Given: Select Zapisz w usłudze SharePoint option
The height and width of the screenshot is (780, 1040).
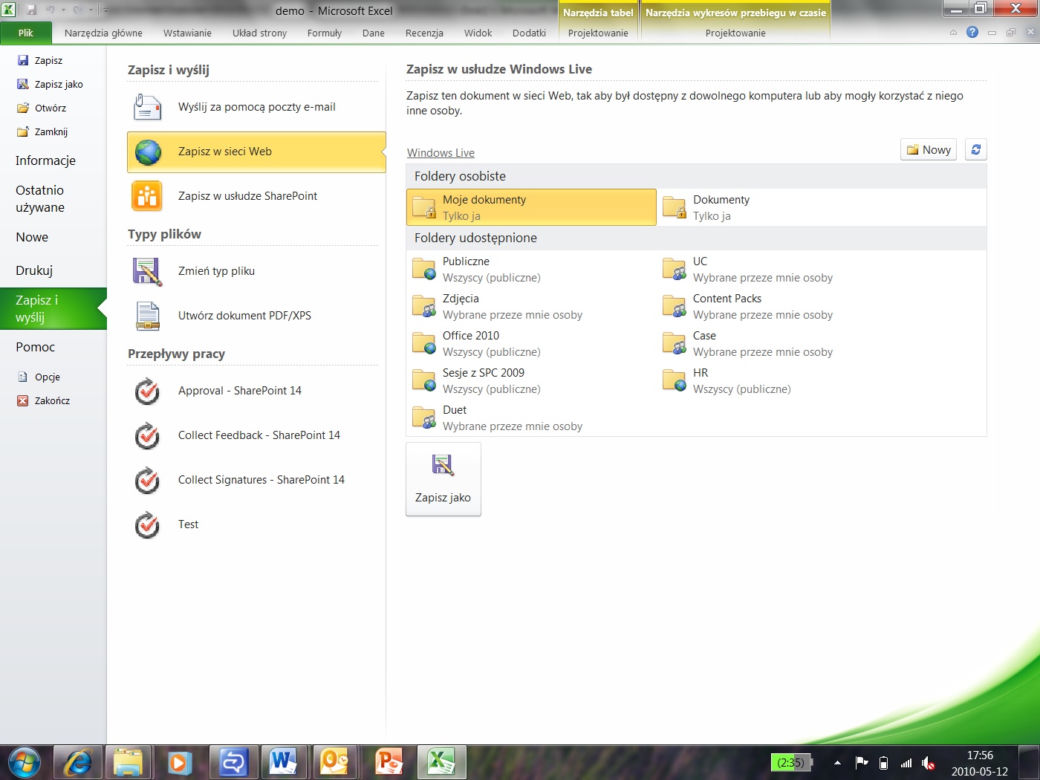Looking at the screenshot, I should [x=256, y=196].
